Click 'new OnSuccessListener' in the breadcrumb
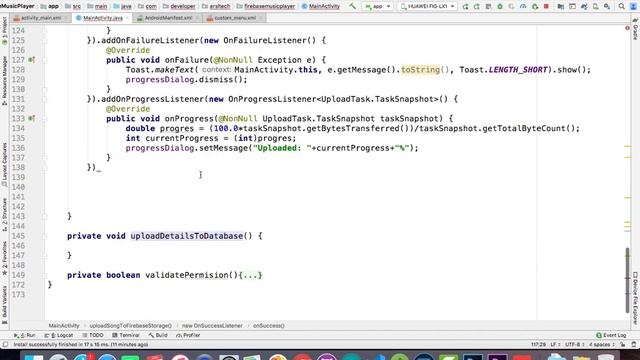 point(212,326)
